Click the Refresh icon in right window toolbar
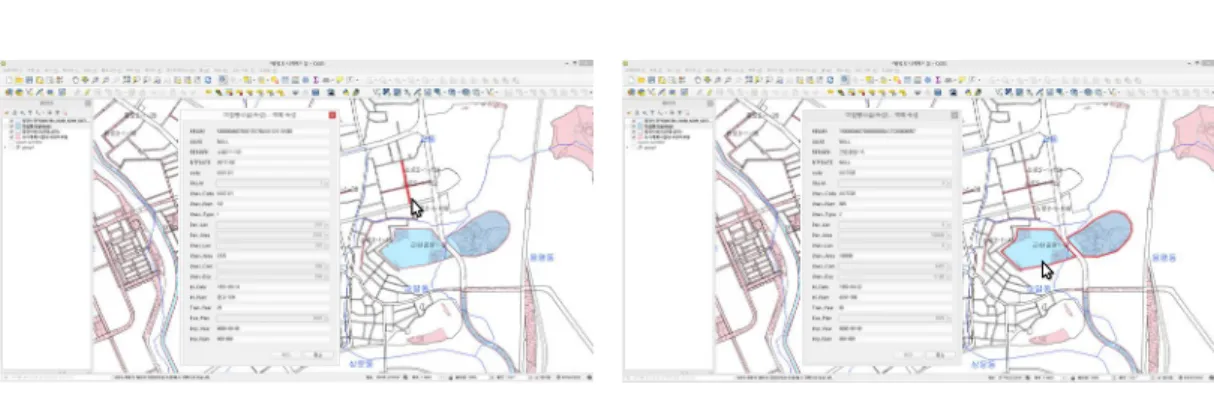Screen dimensions: 1214x399 pos(829,80)
